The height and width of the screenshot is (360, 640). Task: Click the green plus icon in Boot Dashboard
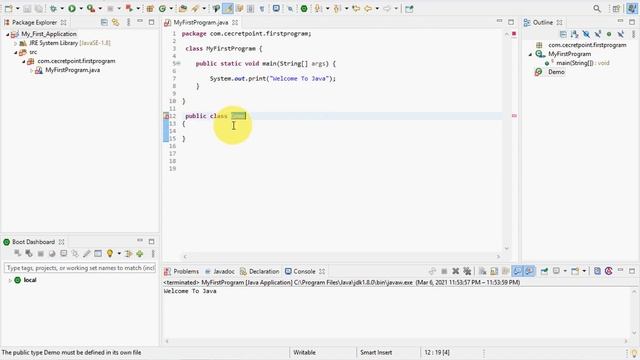140,253
